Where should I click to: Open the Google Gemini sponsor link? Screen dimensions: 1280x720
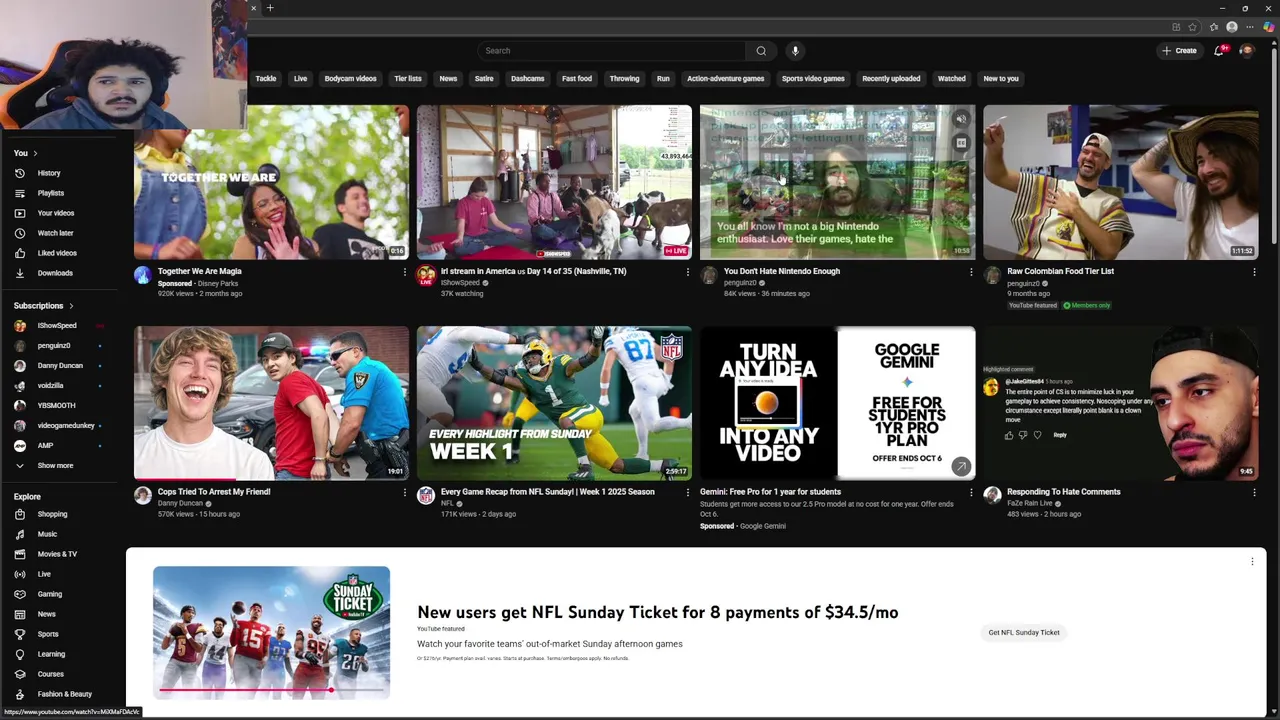(762, 526)
